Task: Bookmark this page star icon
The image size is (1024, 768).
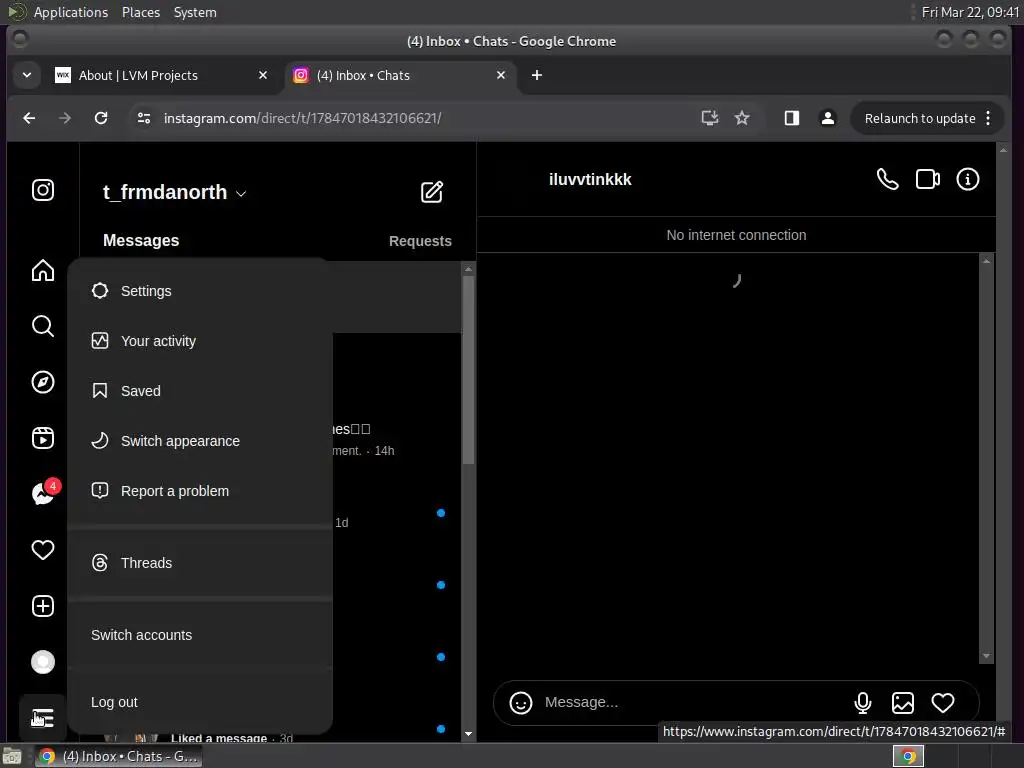Action: [x=742, y=118]
